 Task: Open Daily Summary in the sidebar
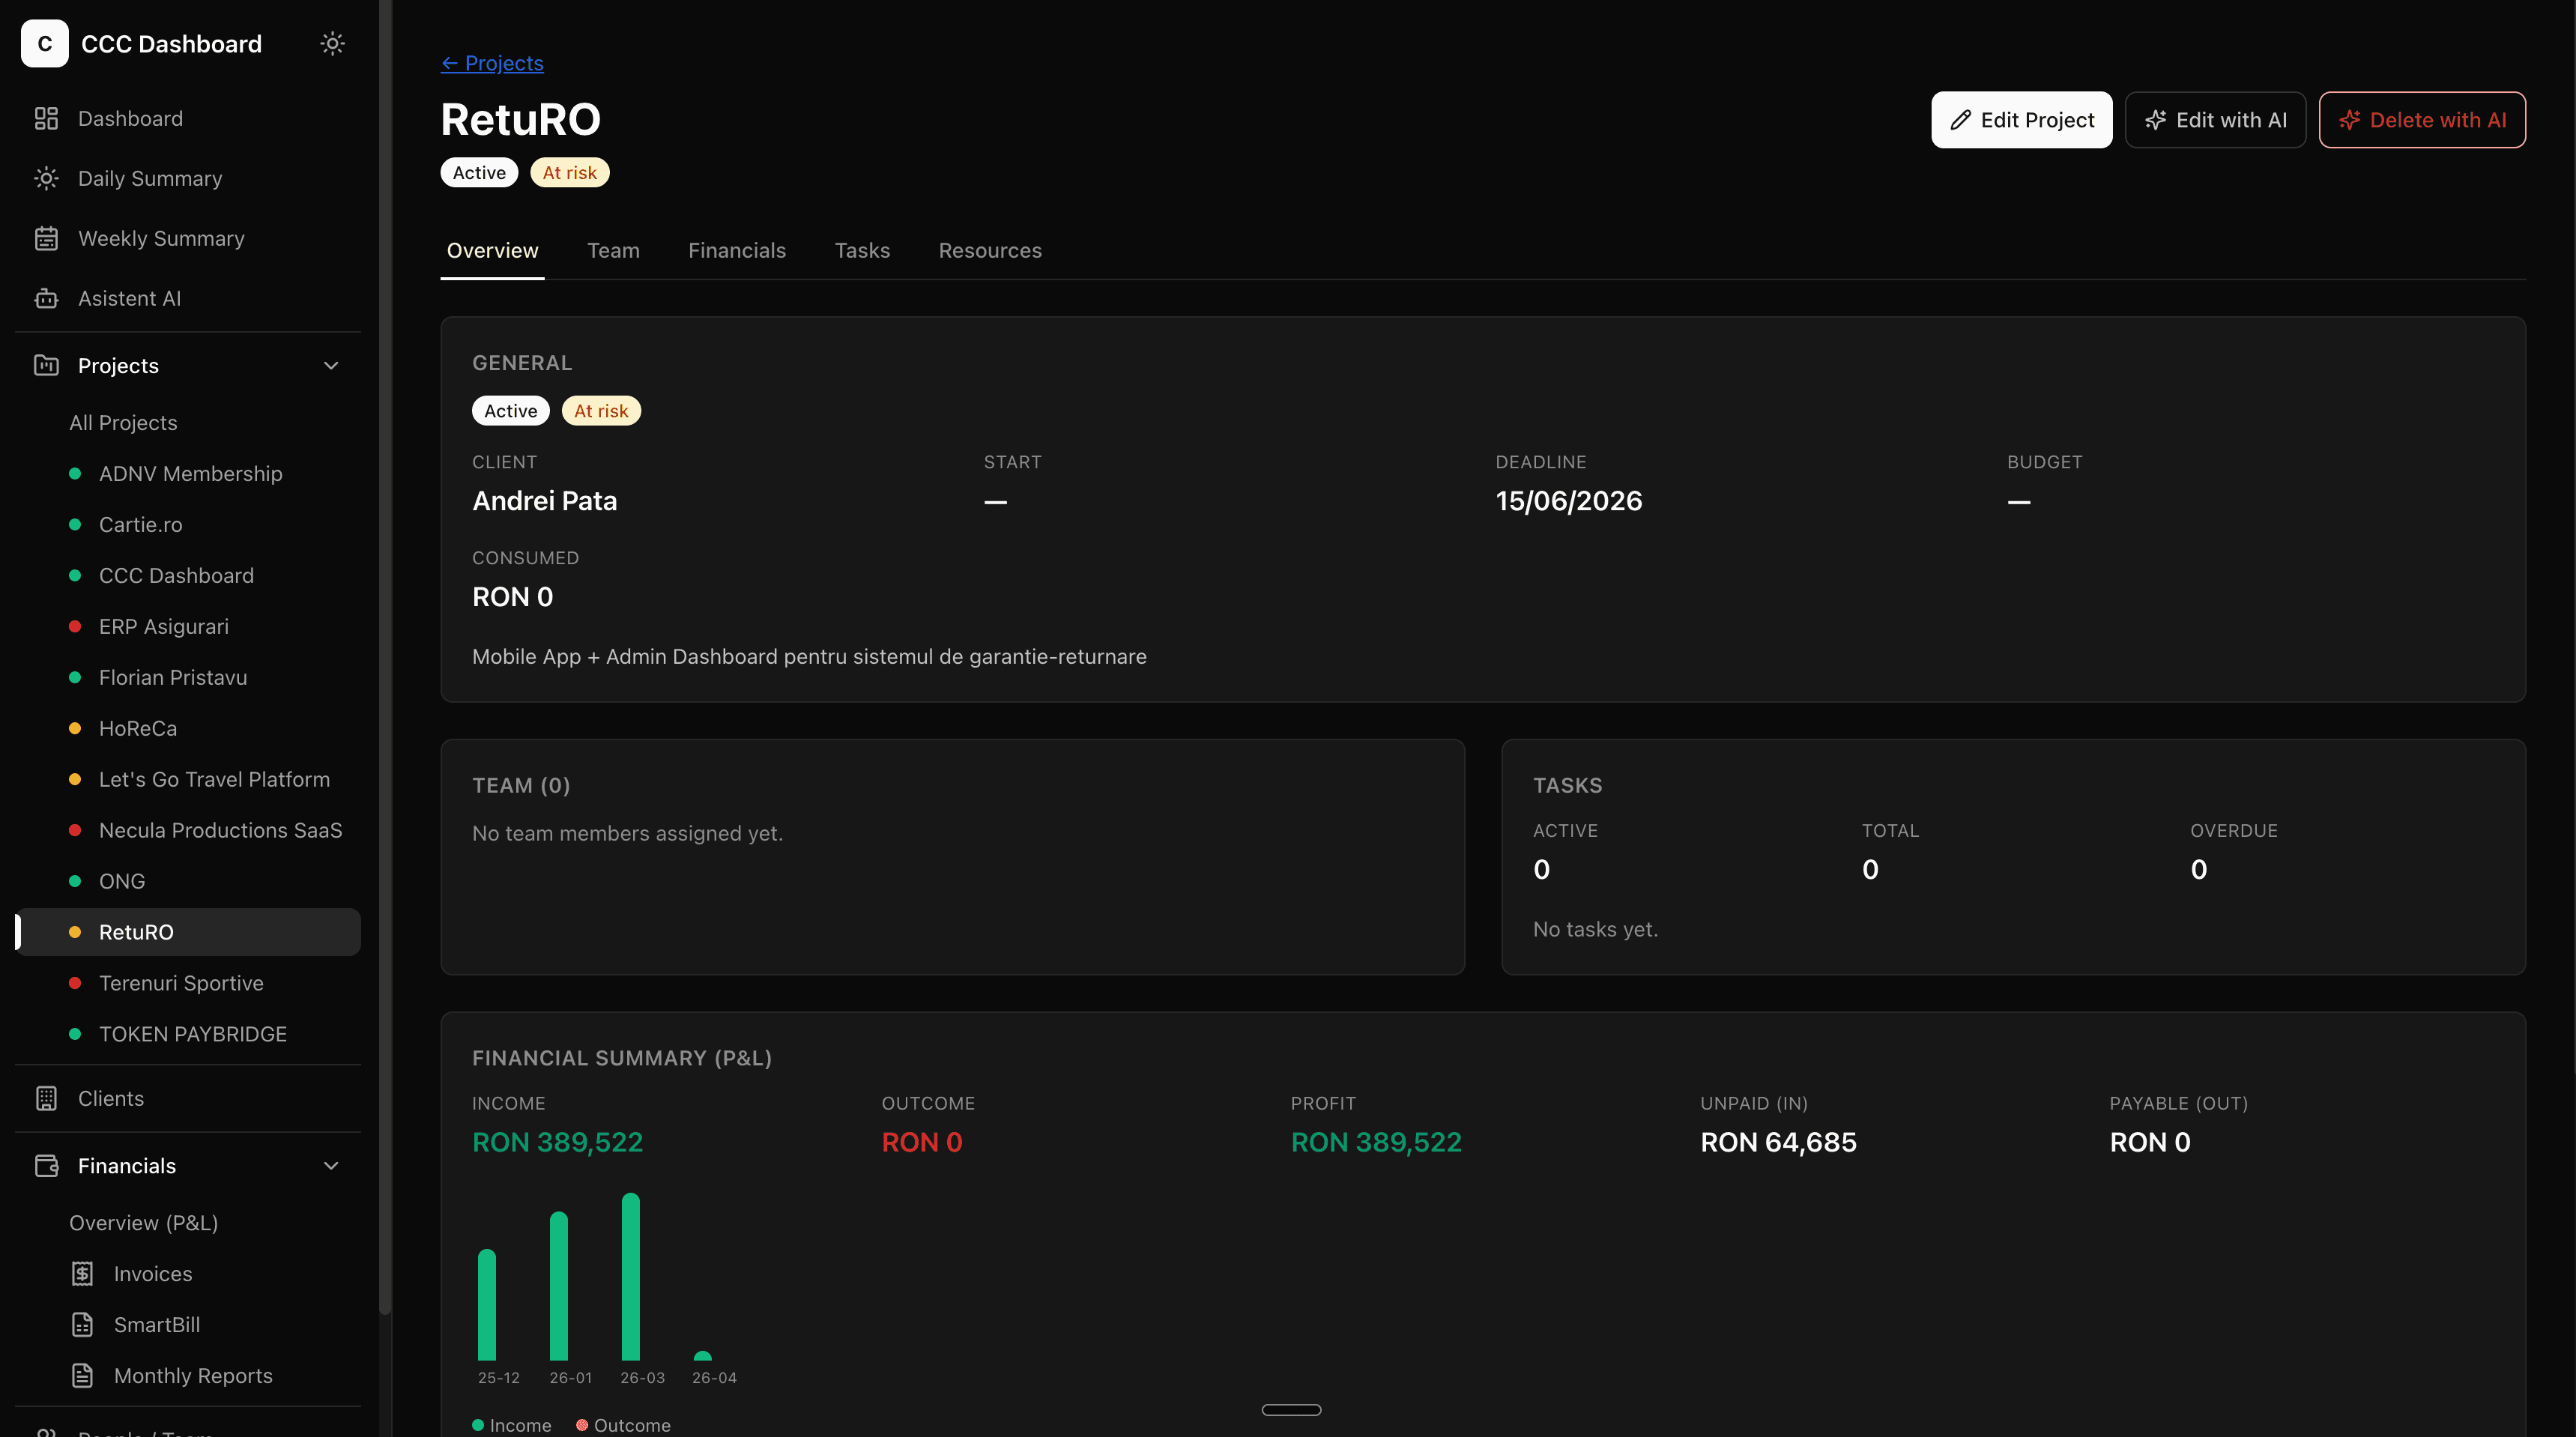click(x=188, y=178)
